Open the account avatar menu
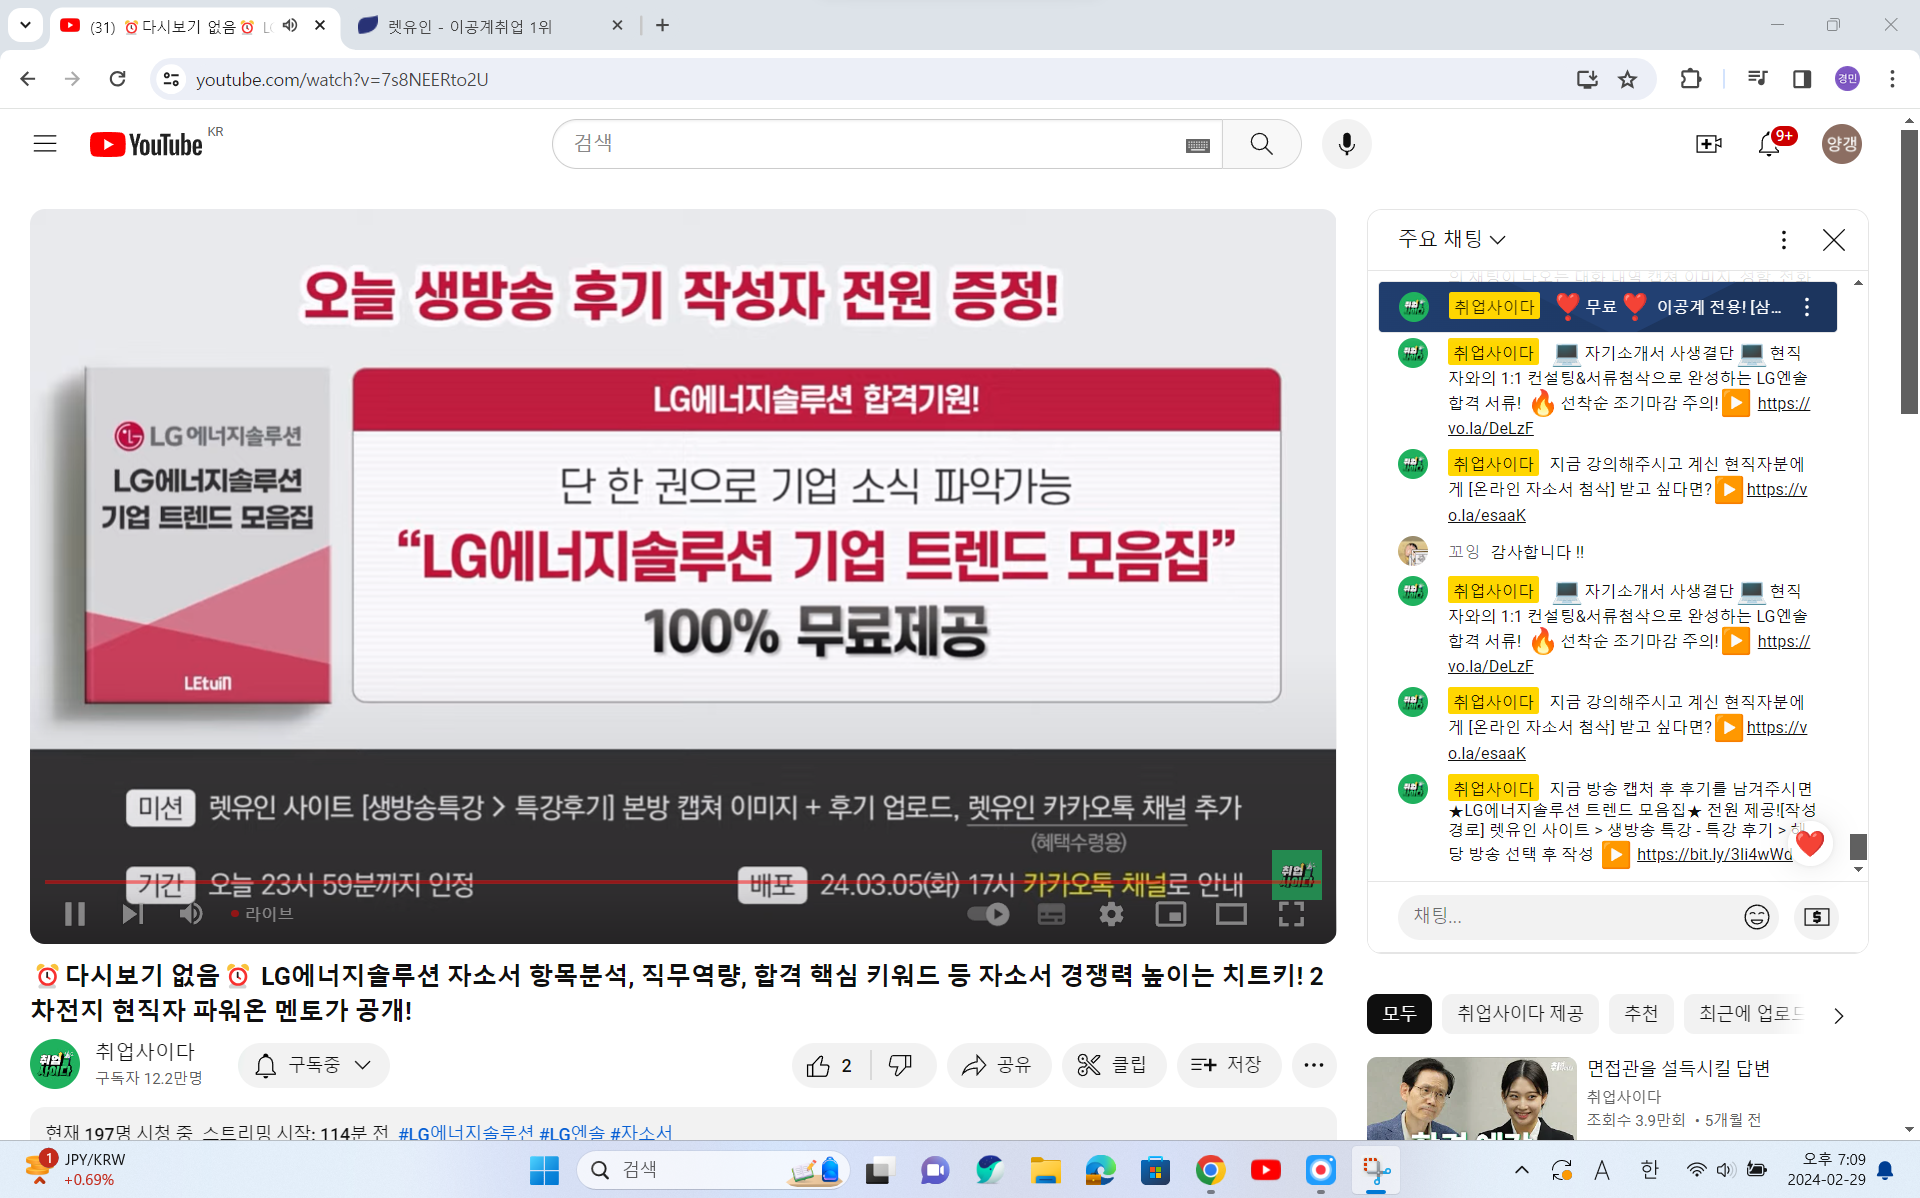This screenshot has height=1198, width=1920. [x=1841, y=144]
